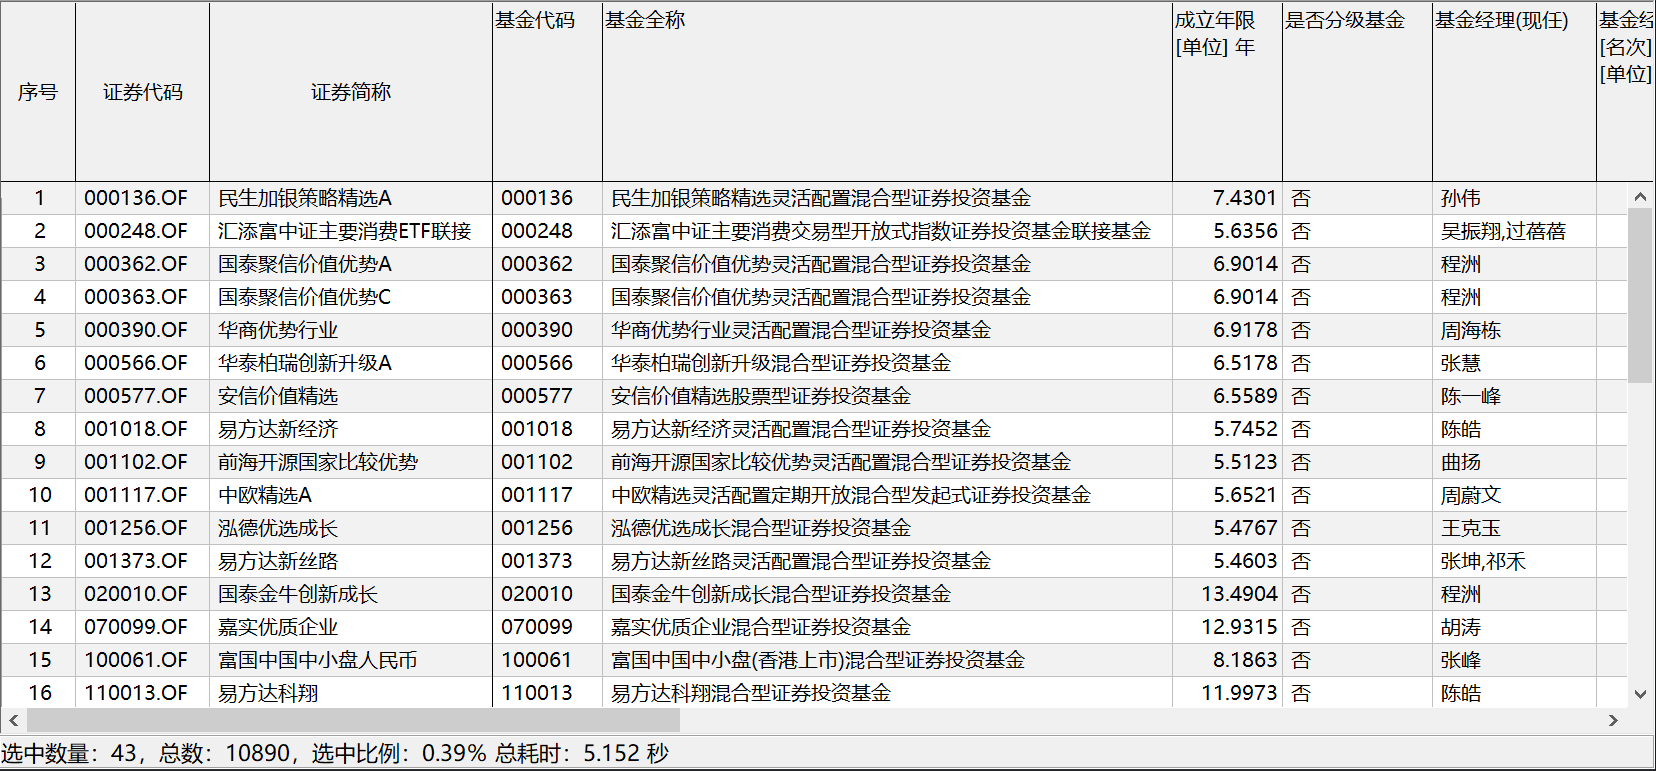Select cell 泓德优选成长混合型证券投资基金
Image resolution: width=1656 pixels, height=771 pixels.
pyautogui.click(x=887, y=528)
